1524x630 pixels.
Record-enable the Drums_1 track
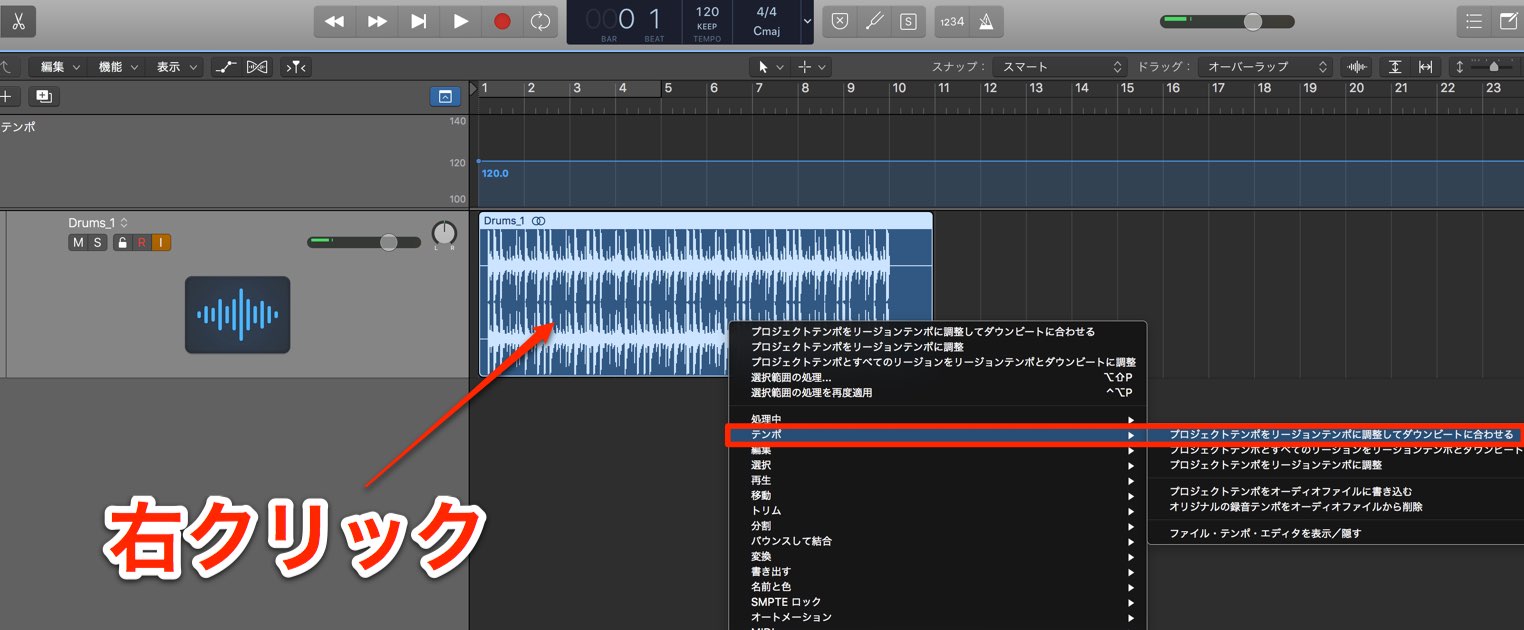[142, 243]
